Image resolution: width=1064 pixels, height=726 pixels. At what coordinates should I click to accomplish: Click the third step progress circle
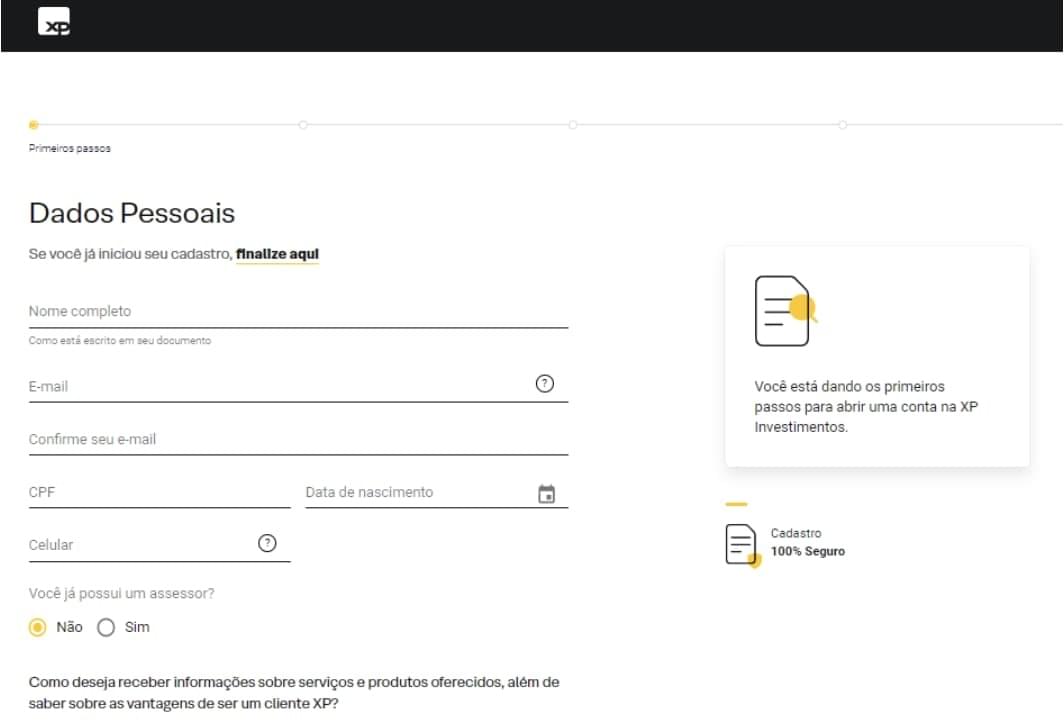(x=573, y=125)
